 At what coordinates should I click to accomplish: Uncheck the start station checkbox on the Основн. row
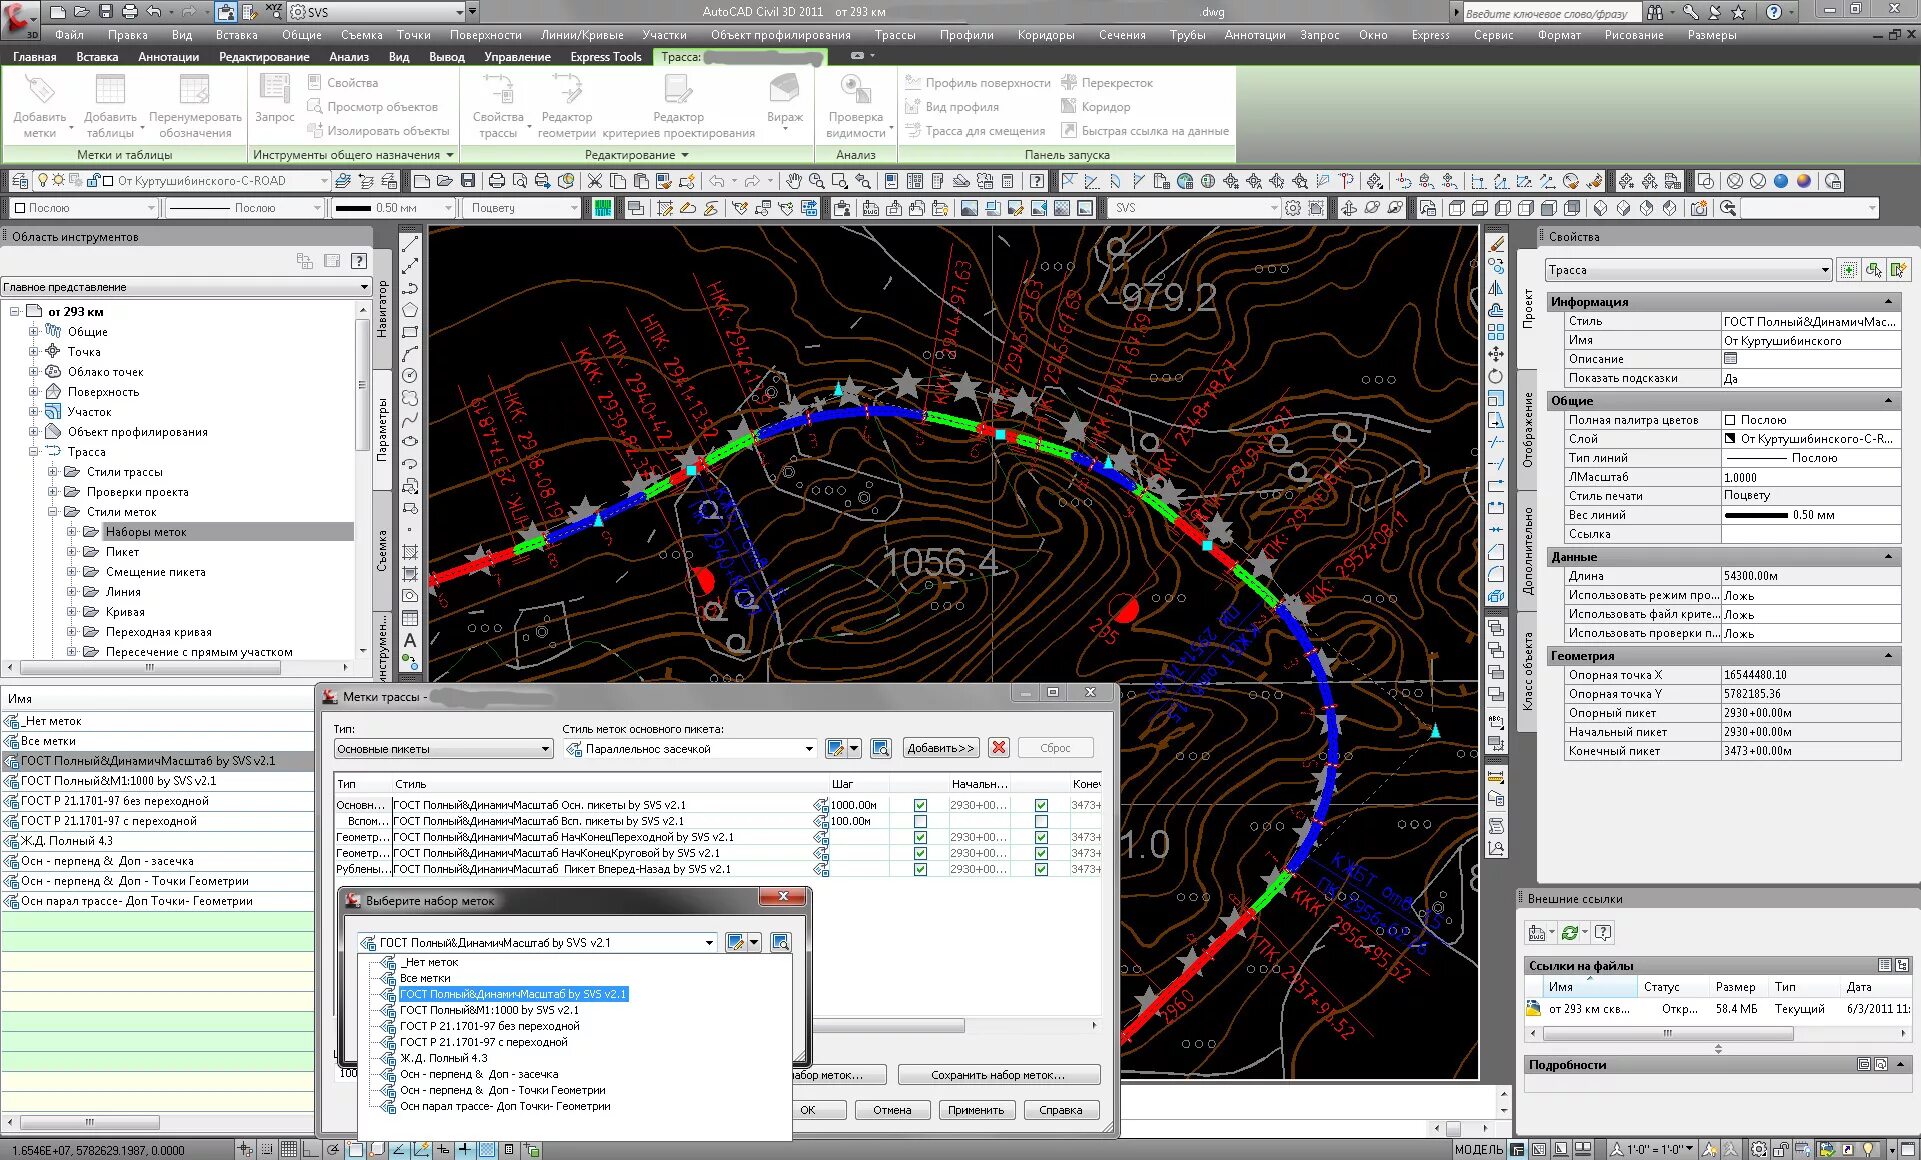tap(920, 805)
